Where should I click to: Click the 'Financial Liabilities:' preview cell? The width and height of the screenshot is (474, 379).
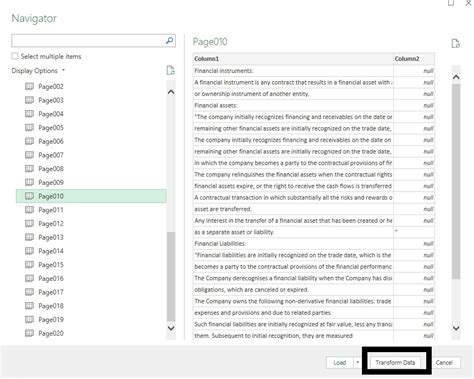tap(293, 244)
